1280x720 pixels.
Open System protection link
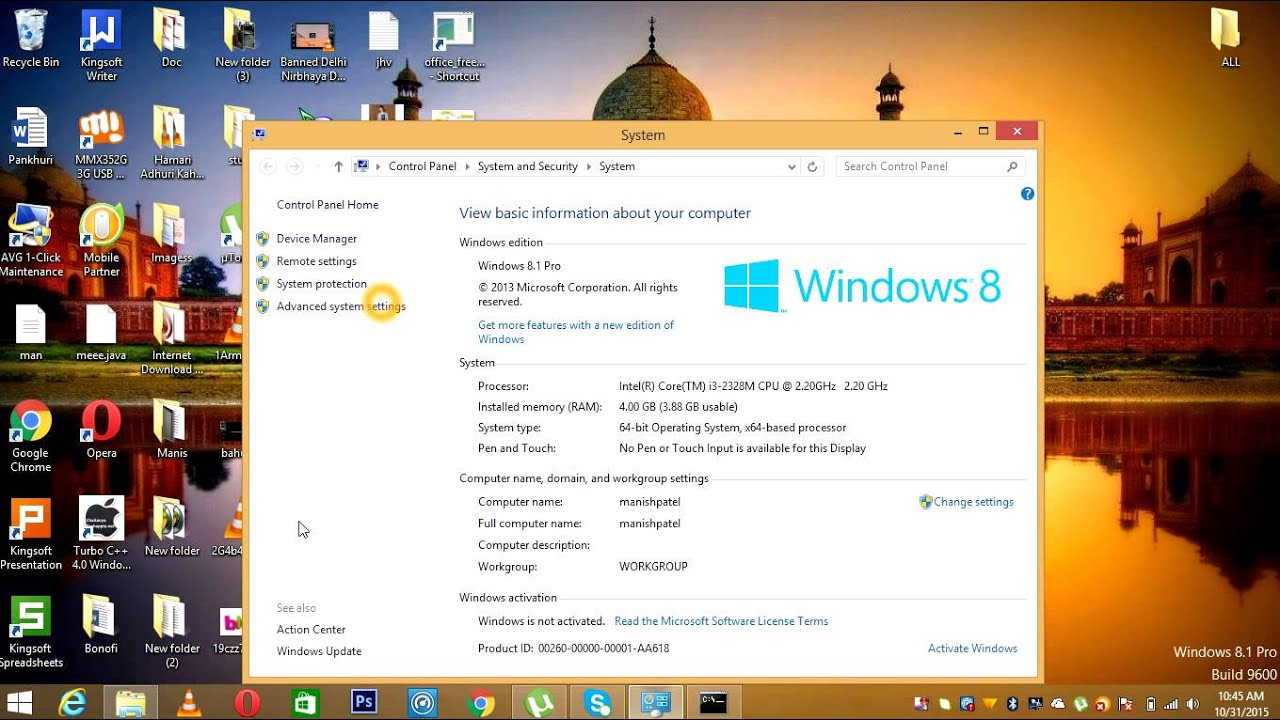tap(321, 284)
